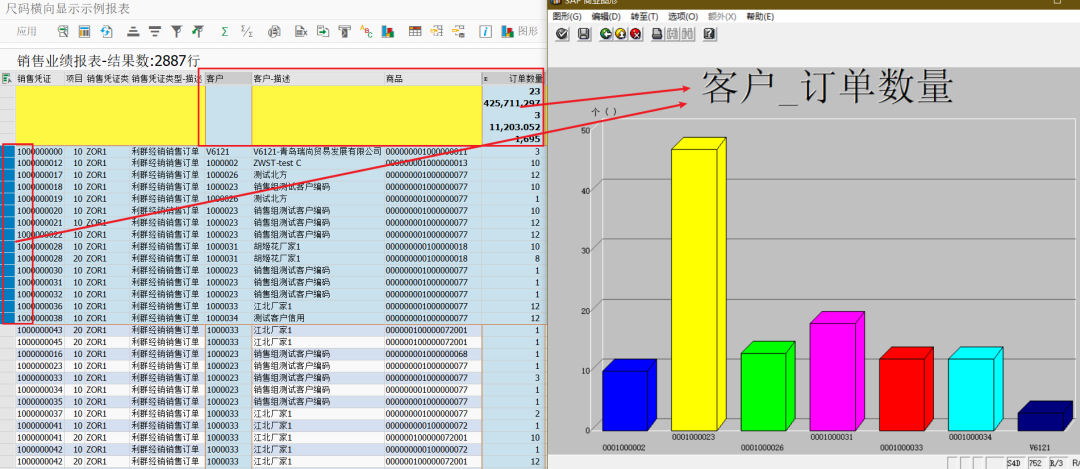Image resolution: width=1080 pixels, height=469 pixels.
Task: Select row marker for voucher 1000000038
Action: coord(8,317)
